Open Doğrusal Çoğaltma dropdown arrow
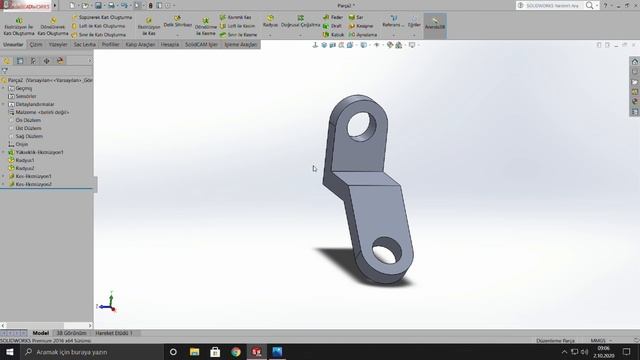The height and width of the screenshot is (360, 640). (x=300, y=35)
